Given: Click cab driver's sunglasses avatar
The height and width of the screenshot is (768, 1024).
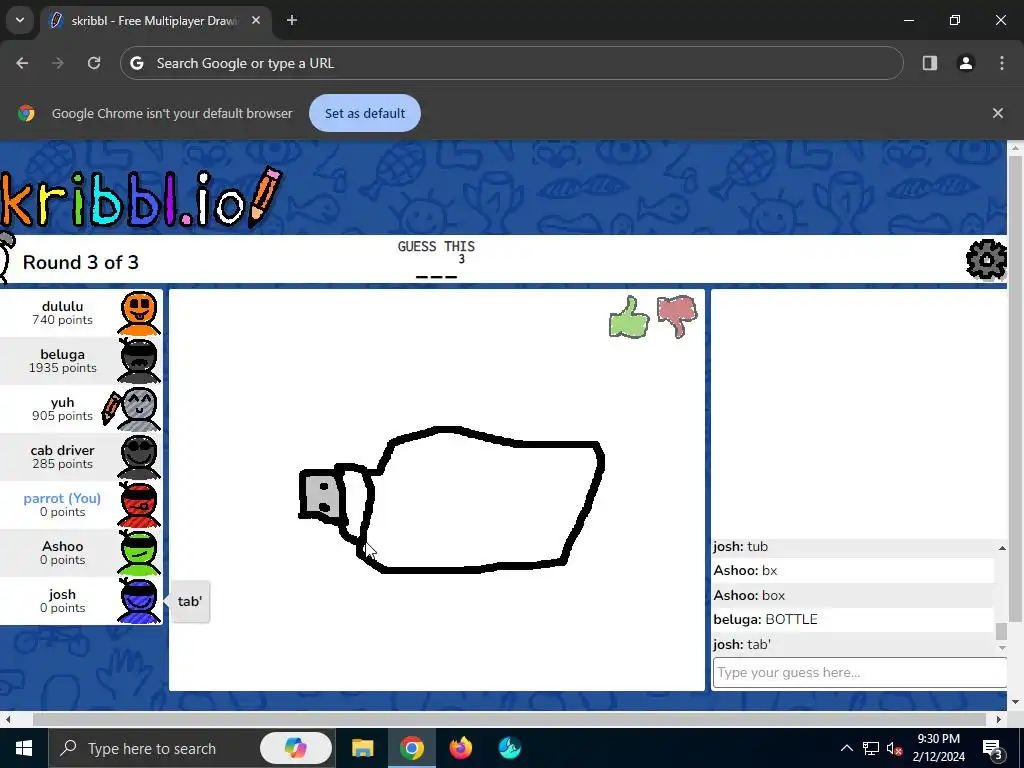Looking at the screenshot, I should 139,456.
